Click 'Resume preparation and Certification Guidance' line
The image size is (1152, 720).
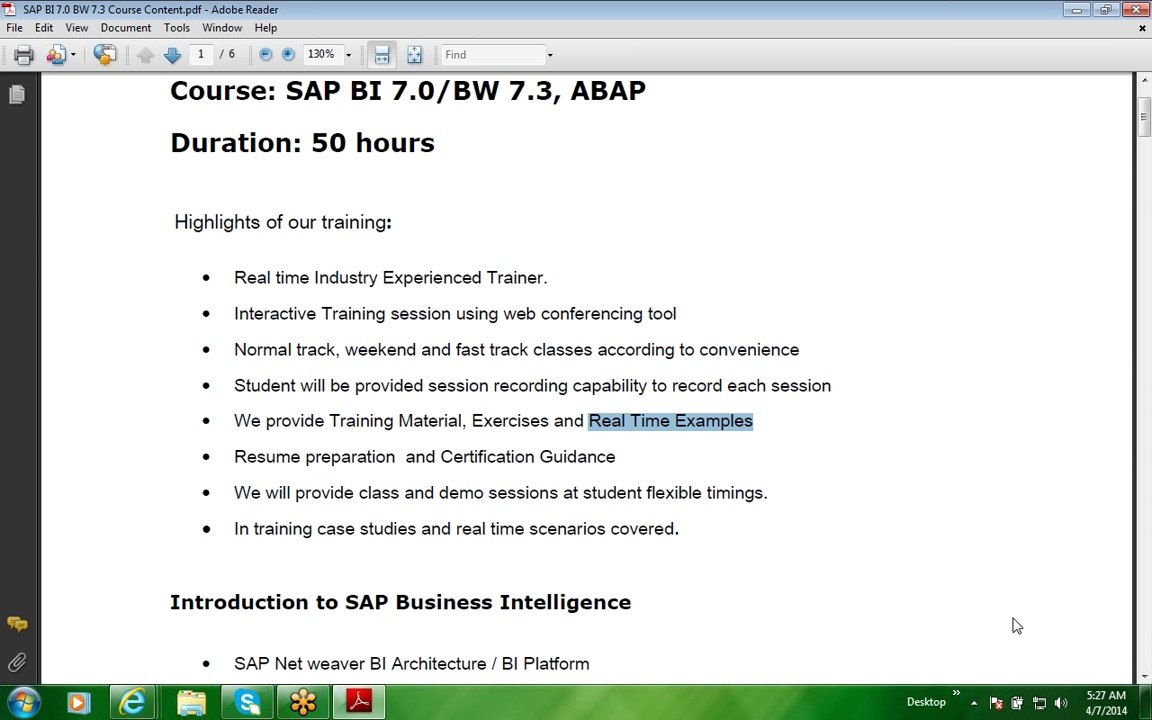click(x=425, y=457)
